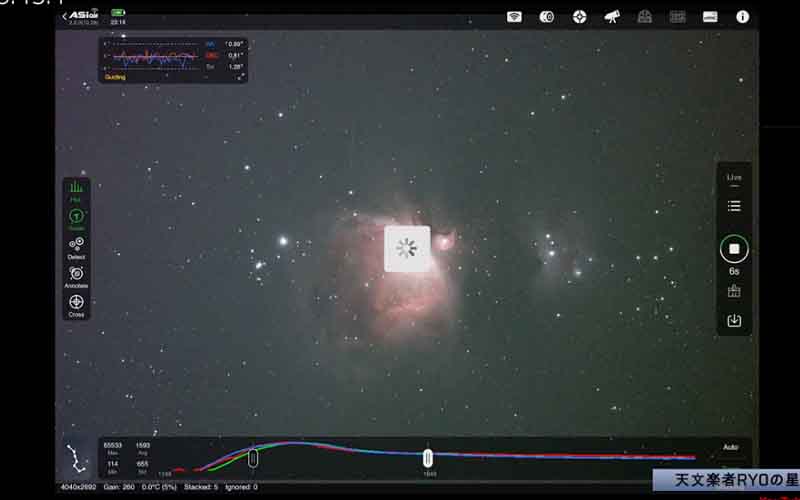Toggle the green Guide graph button
800x500 pixels.
click(77, 218)
